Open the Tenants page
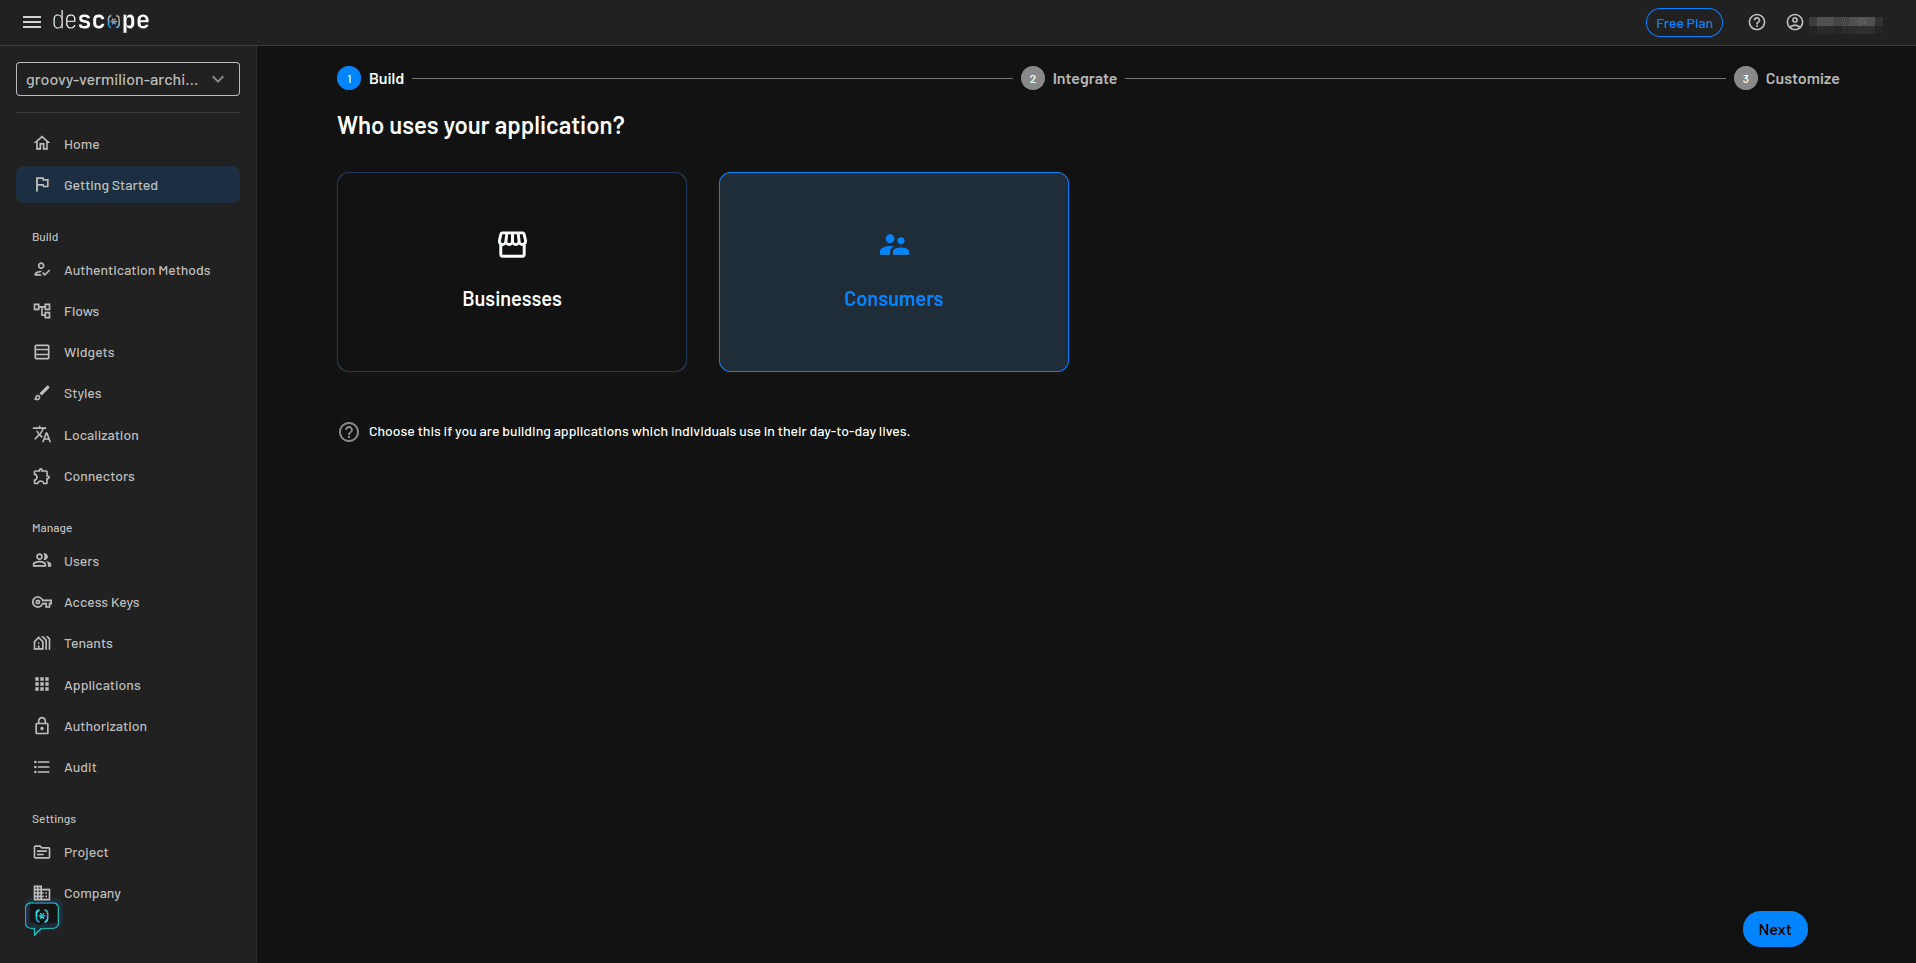This screenshot has height=963, width=1916. click(86, 643)
